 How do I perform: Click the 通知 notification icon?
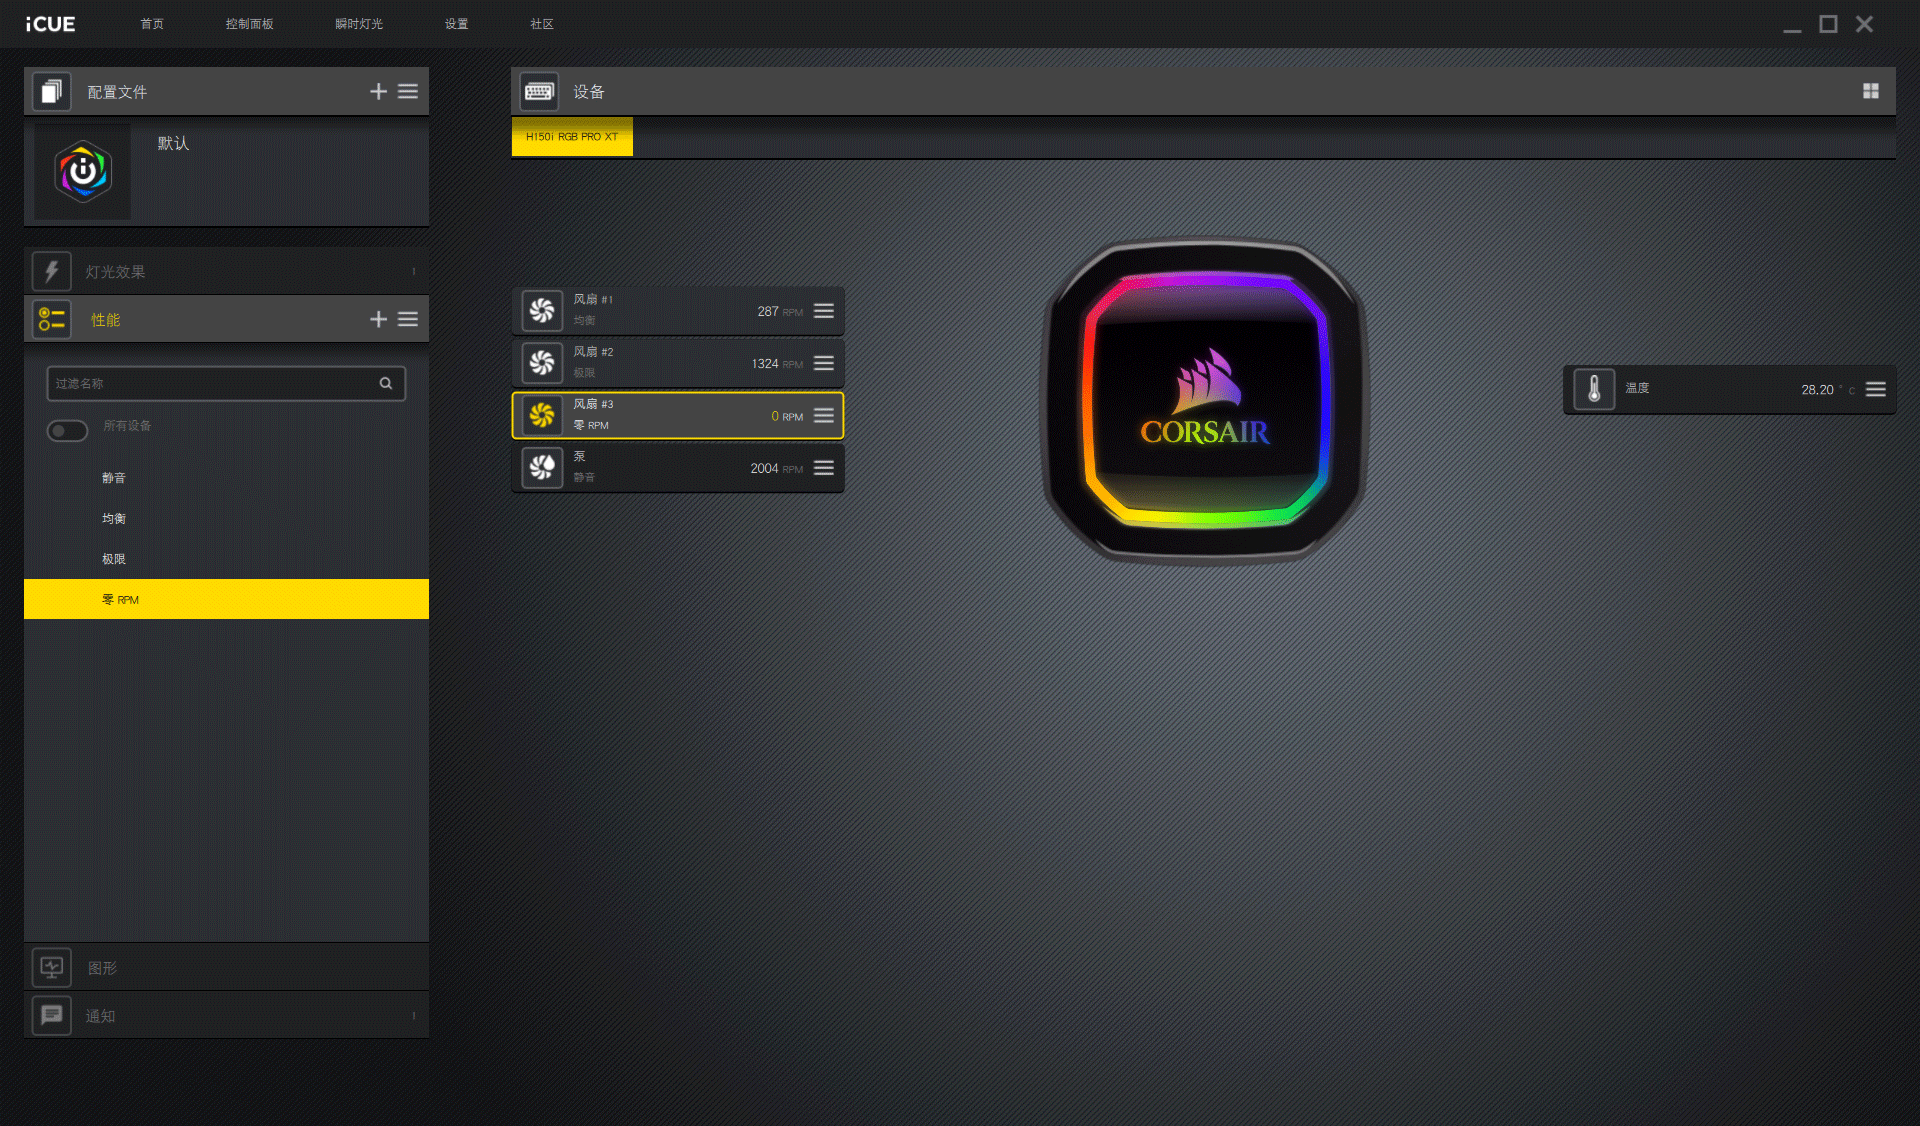52,1015
